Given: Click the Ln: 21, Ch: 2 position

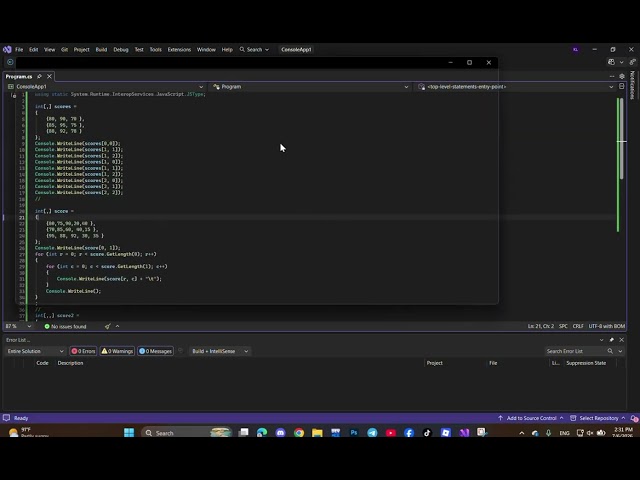Looking at the screenshot, I should click(x=541, y=326).
